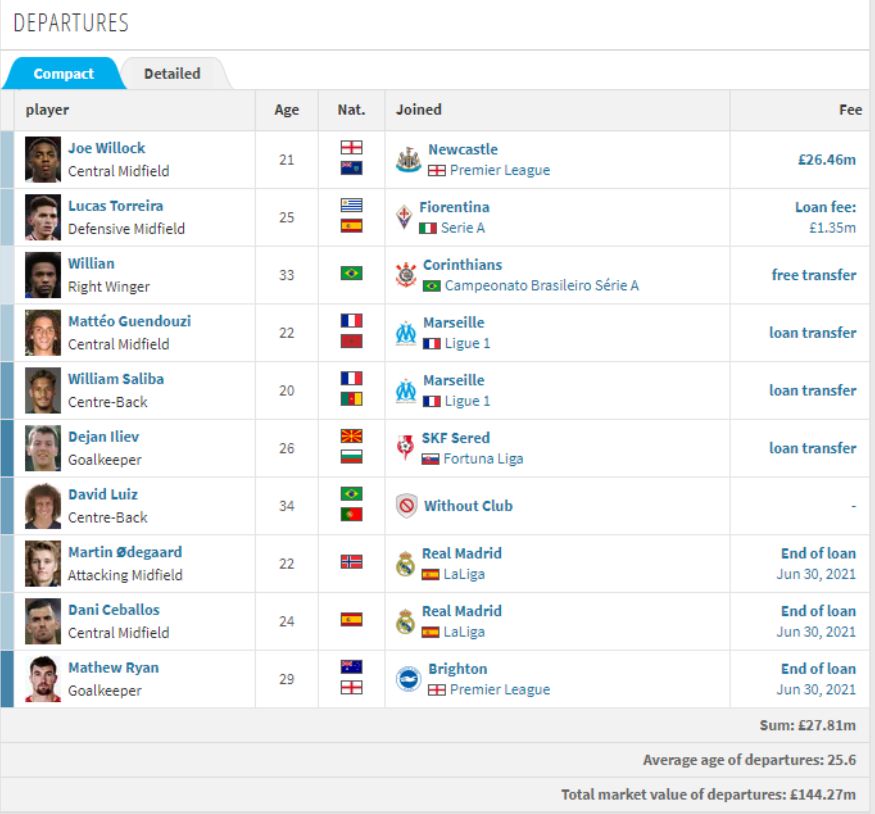Click Real Madrid crest in Ceballos row
Screen dimensions: 875x814
[405, 622]
